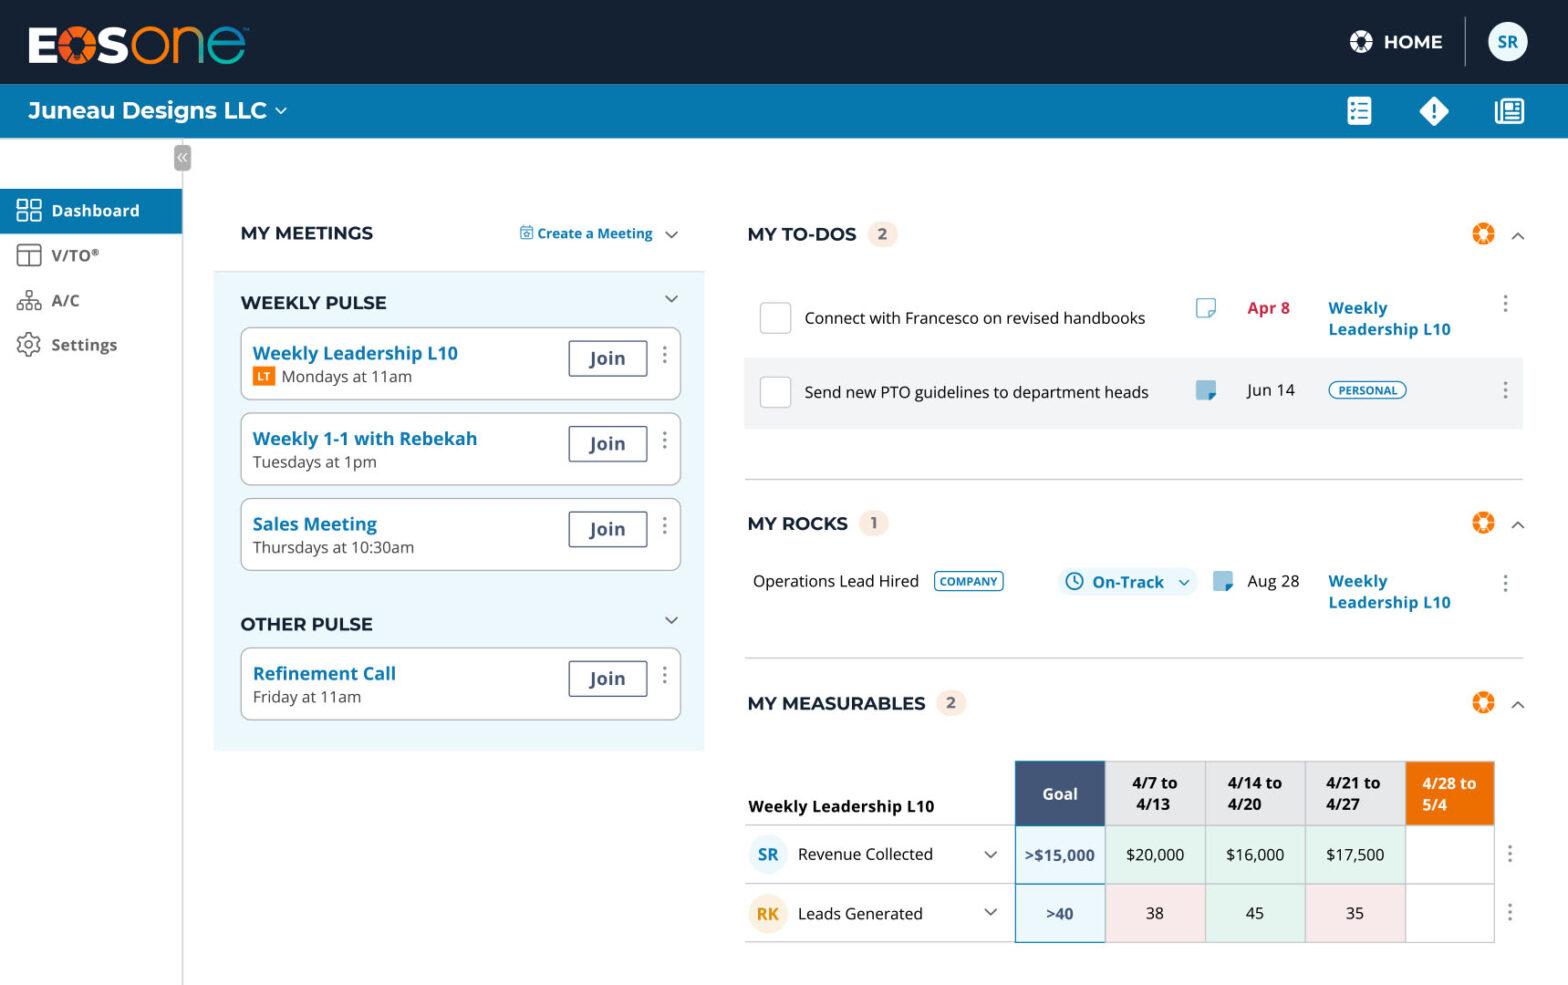Go to V/TO in sidebar
The width and height of the screenshot is (1568, 985).
[75, 255]
